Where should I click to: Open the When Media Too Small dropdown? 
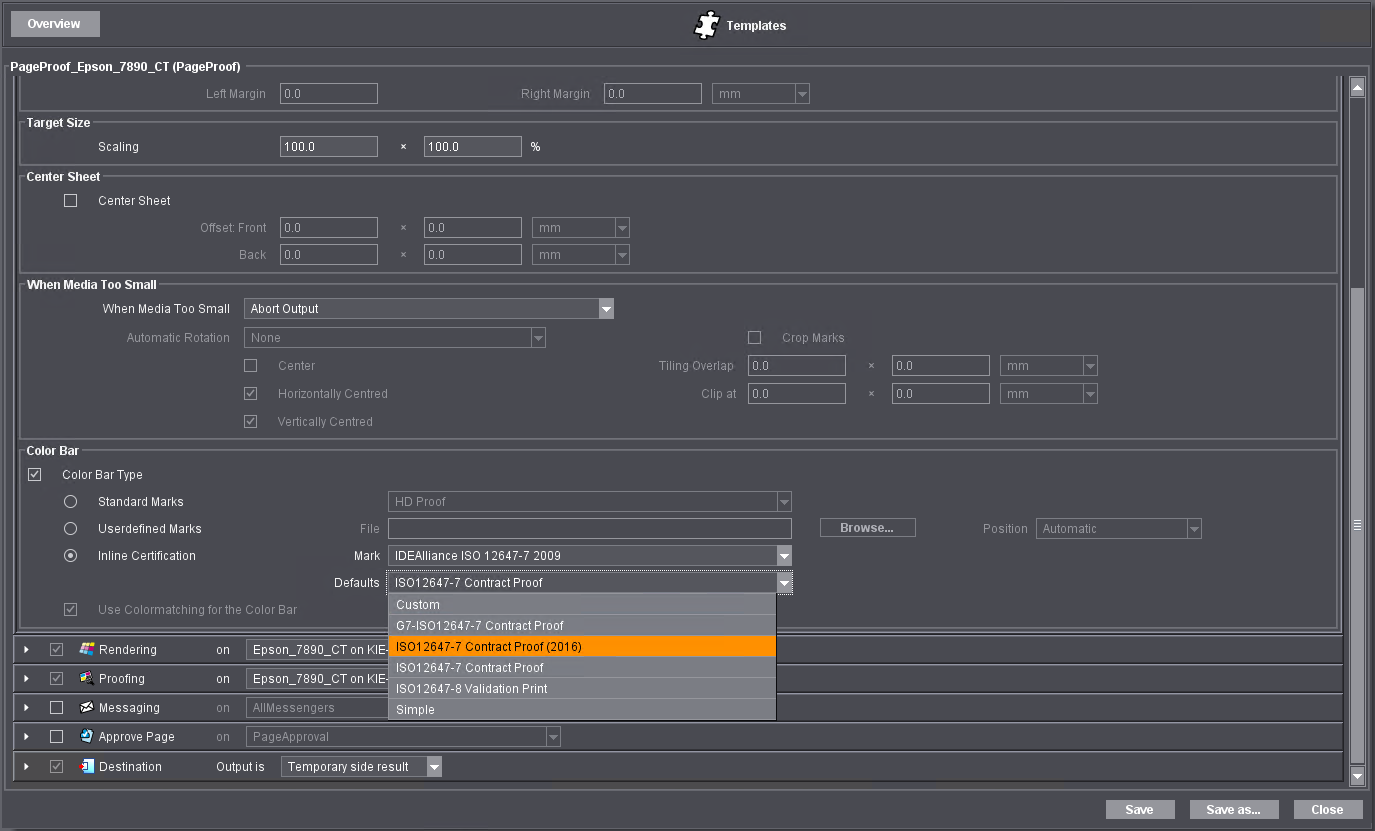coord(429,309)
